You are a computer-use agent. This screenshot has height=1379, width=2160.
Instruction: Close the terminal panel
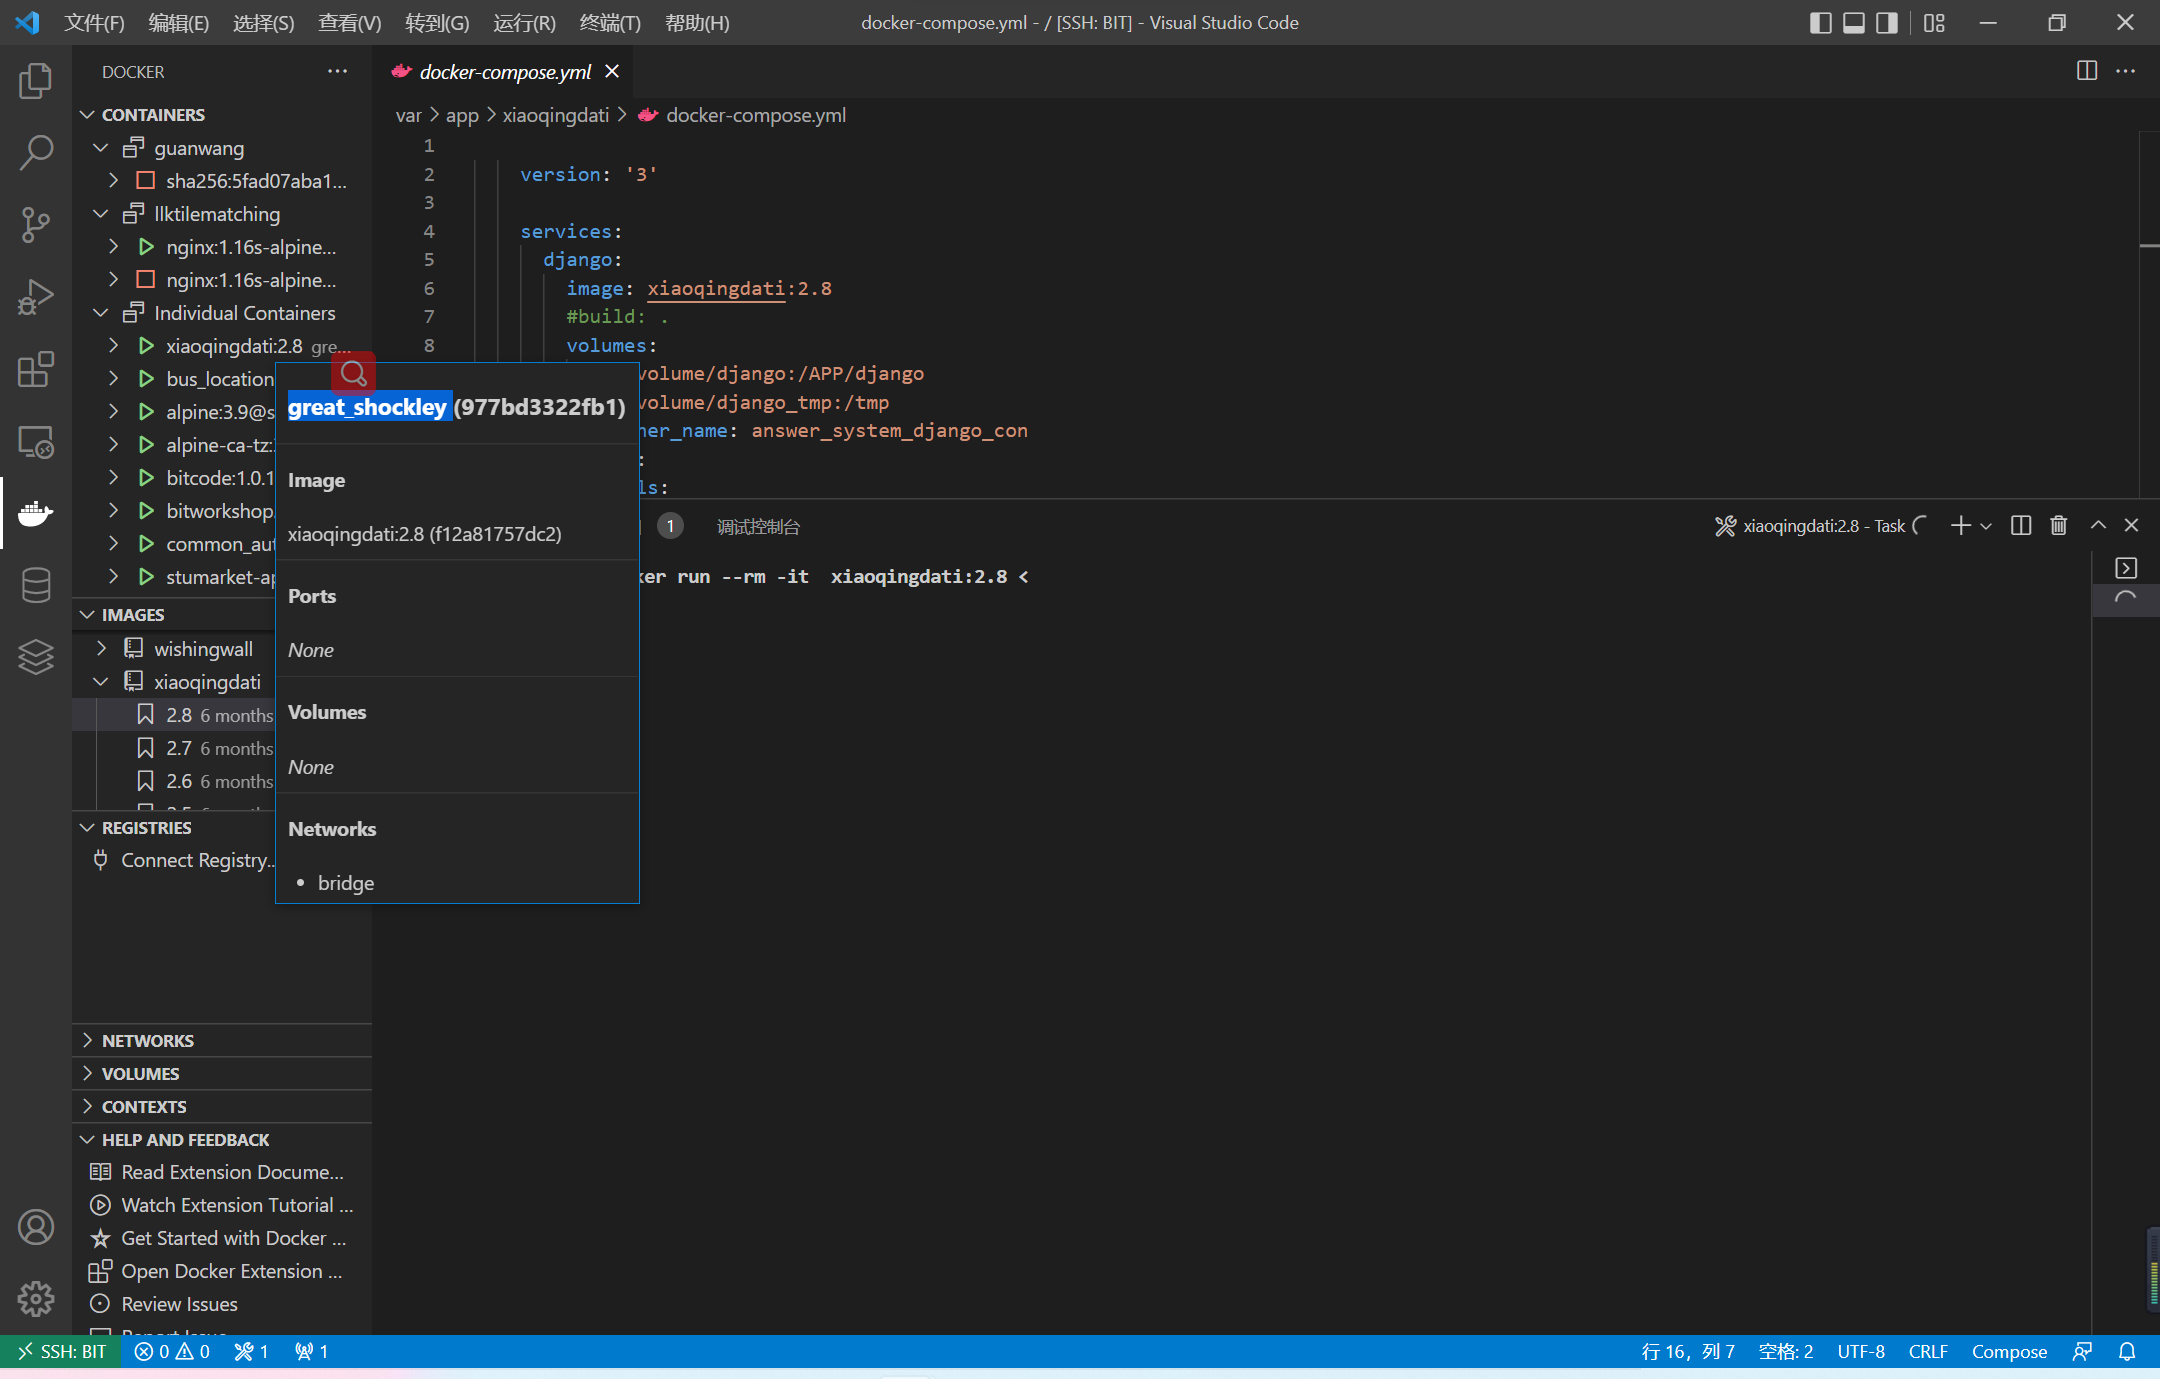pos(2132,525)
